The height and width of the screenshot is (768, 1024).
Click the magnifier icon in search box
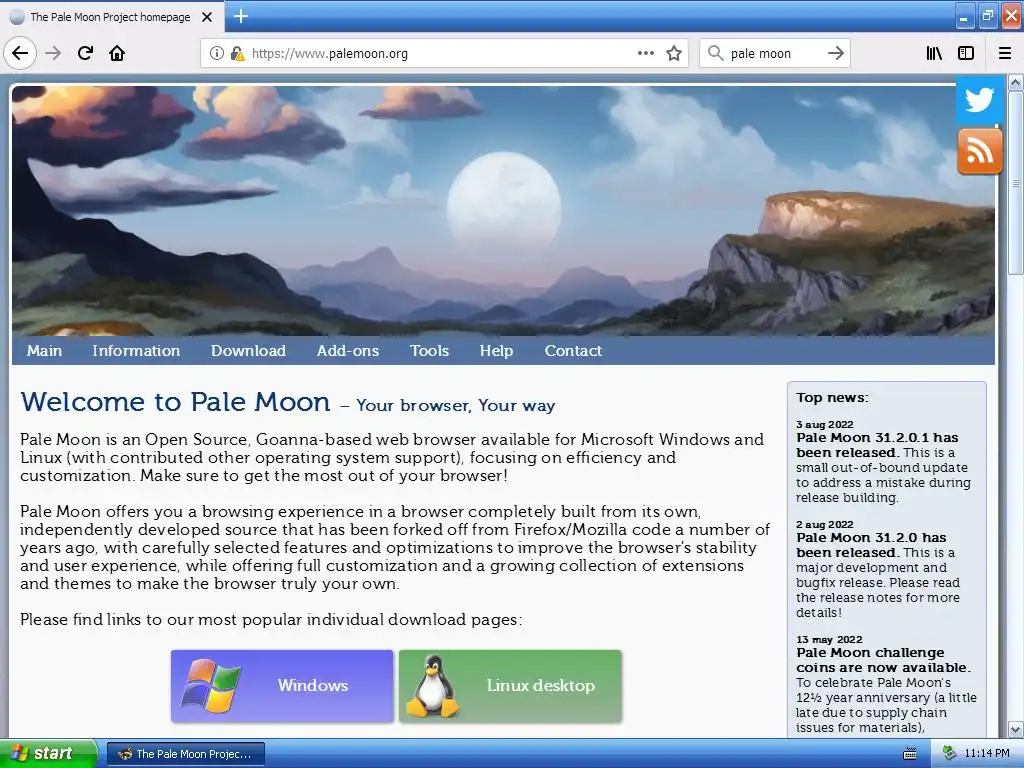click(x=716, y=53)
